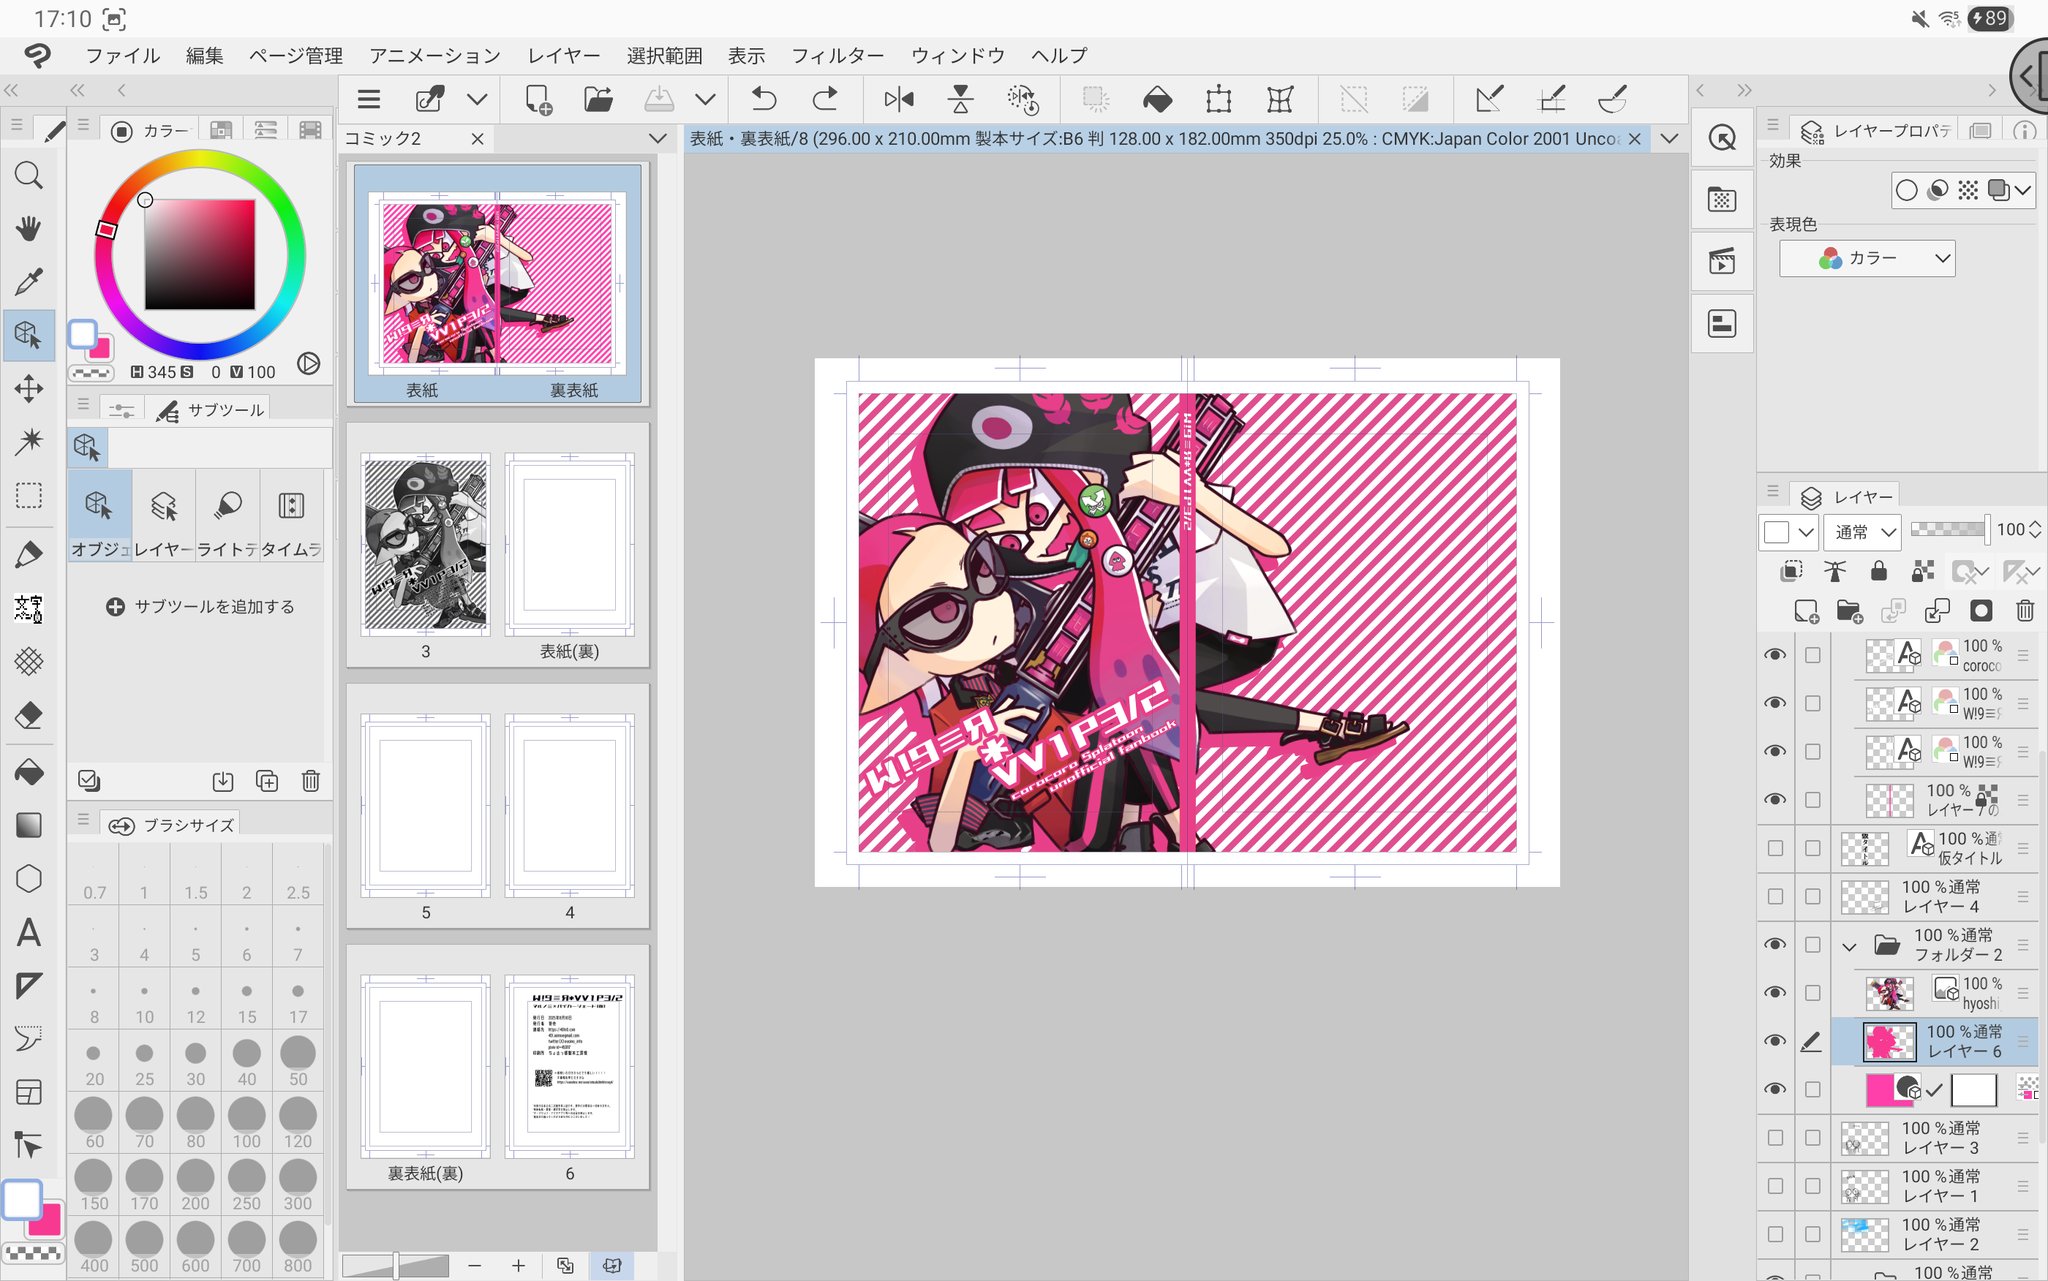Viewport: 2048px width, 1281px height.
Task: Create new canvas from command bar
Action: [x=538, y=99]
